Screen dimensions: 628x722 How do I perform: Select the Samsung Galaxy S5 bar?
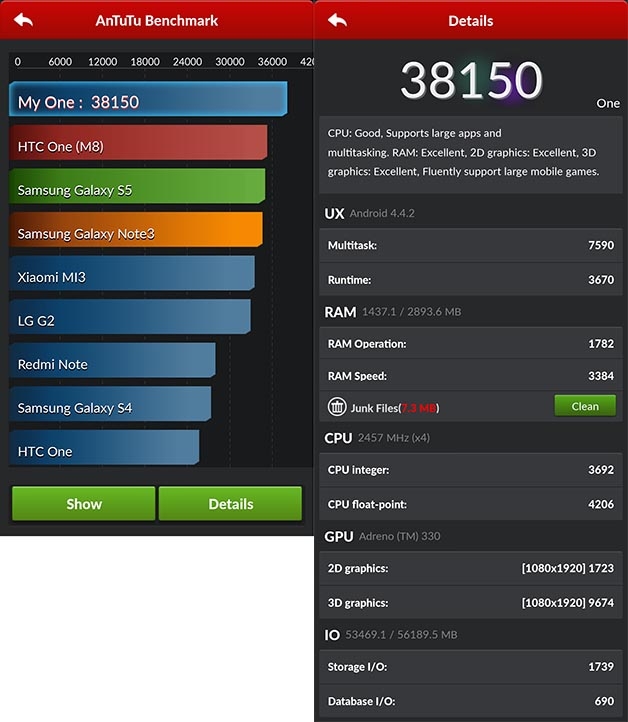coord(137,186)
